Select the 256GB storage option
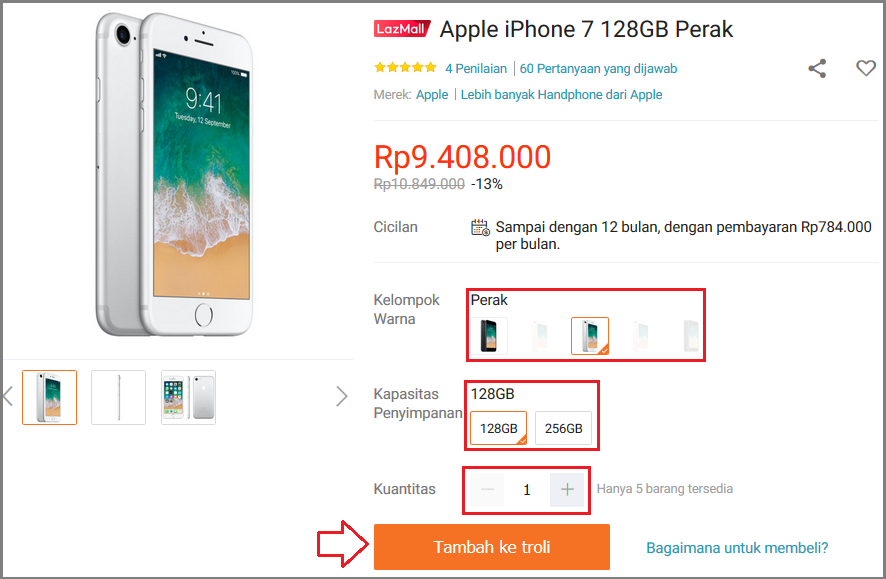 [563, 428]
